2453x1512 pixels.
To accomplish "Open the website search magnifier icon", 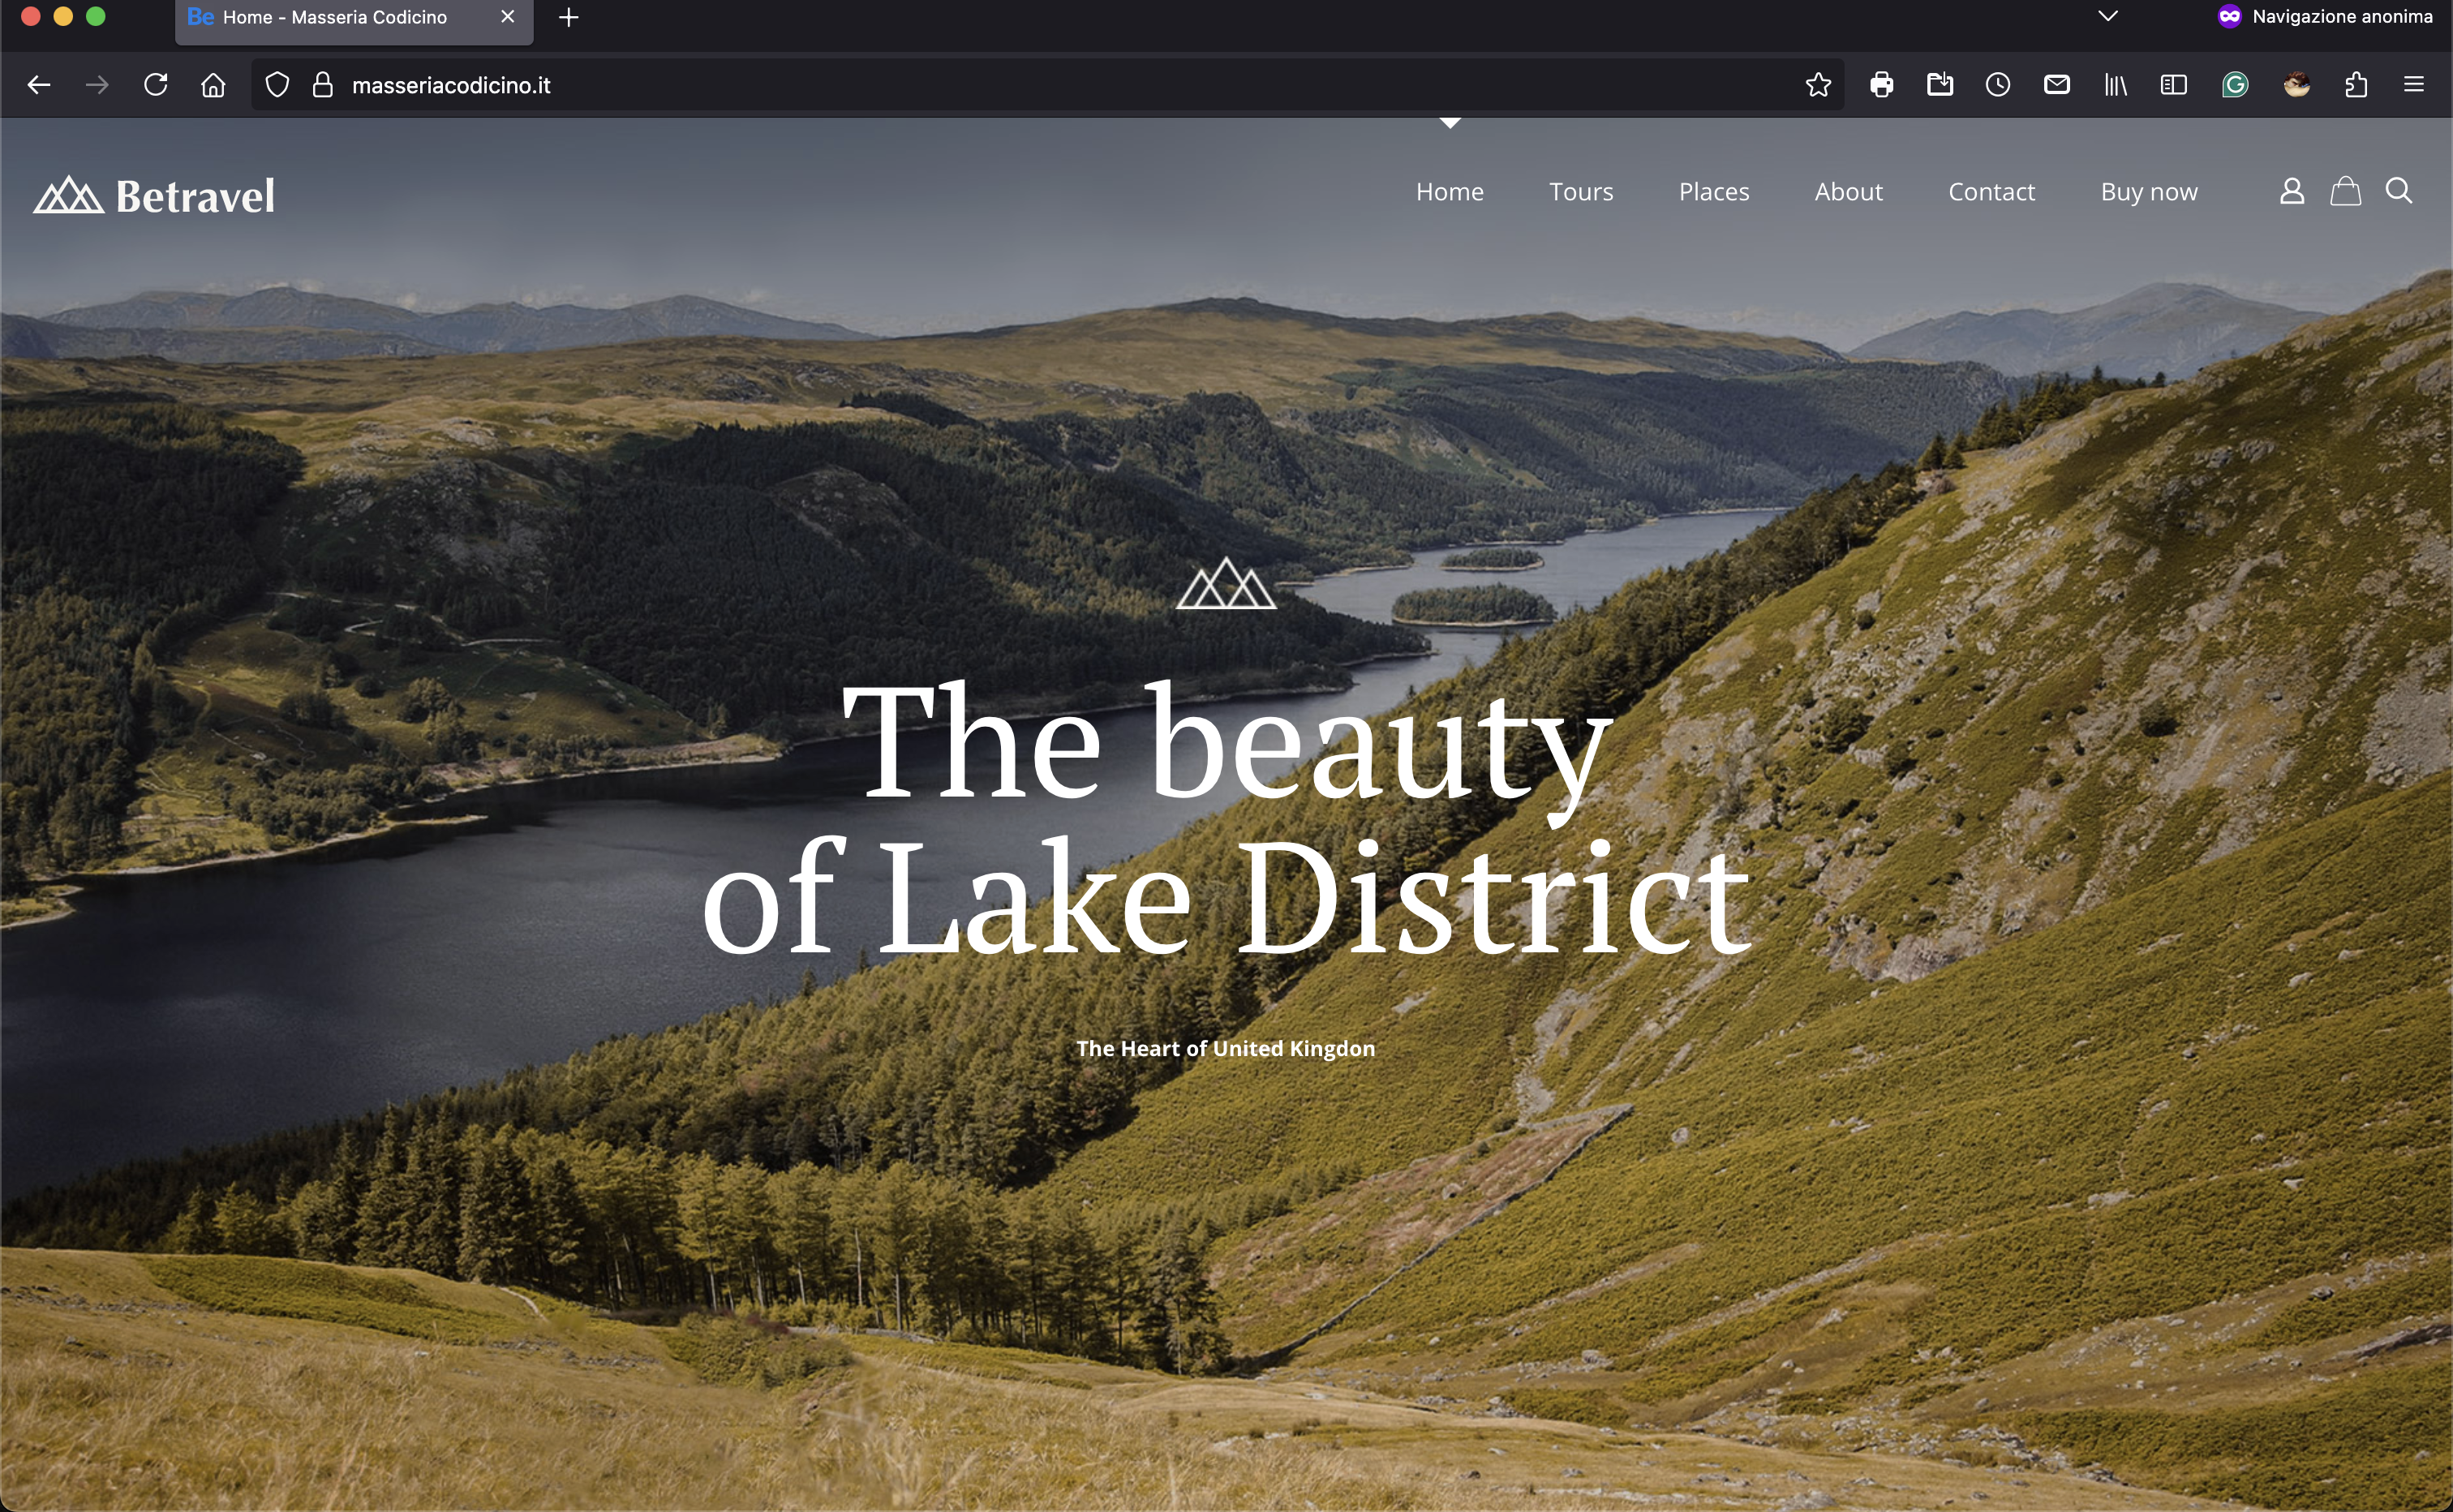I will (2398, 191).
